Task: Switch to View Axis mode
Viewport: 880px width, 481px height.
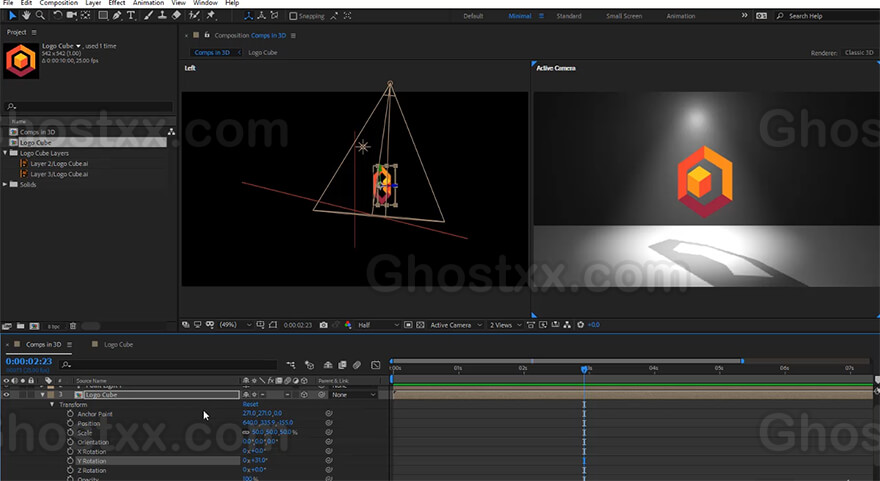Action: click(x=274, y=16)
